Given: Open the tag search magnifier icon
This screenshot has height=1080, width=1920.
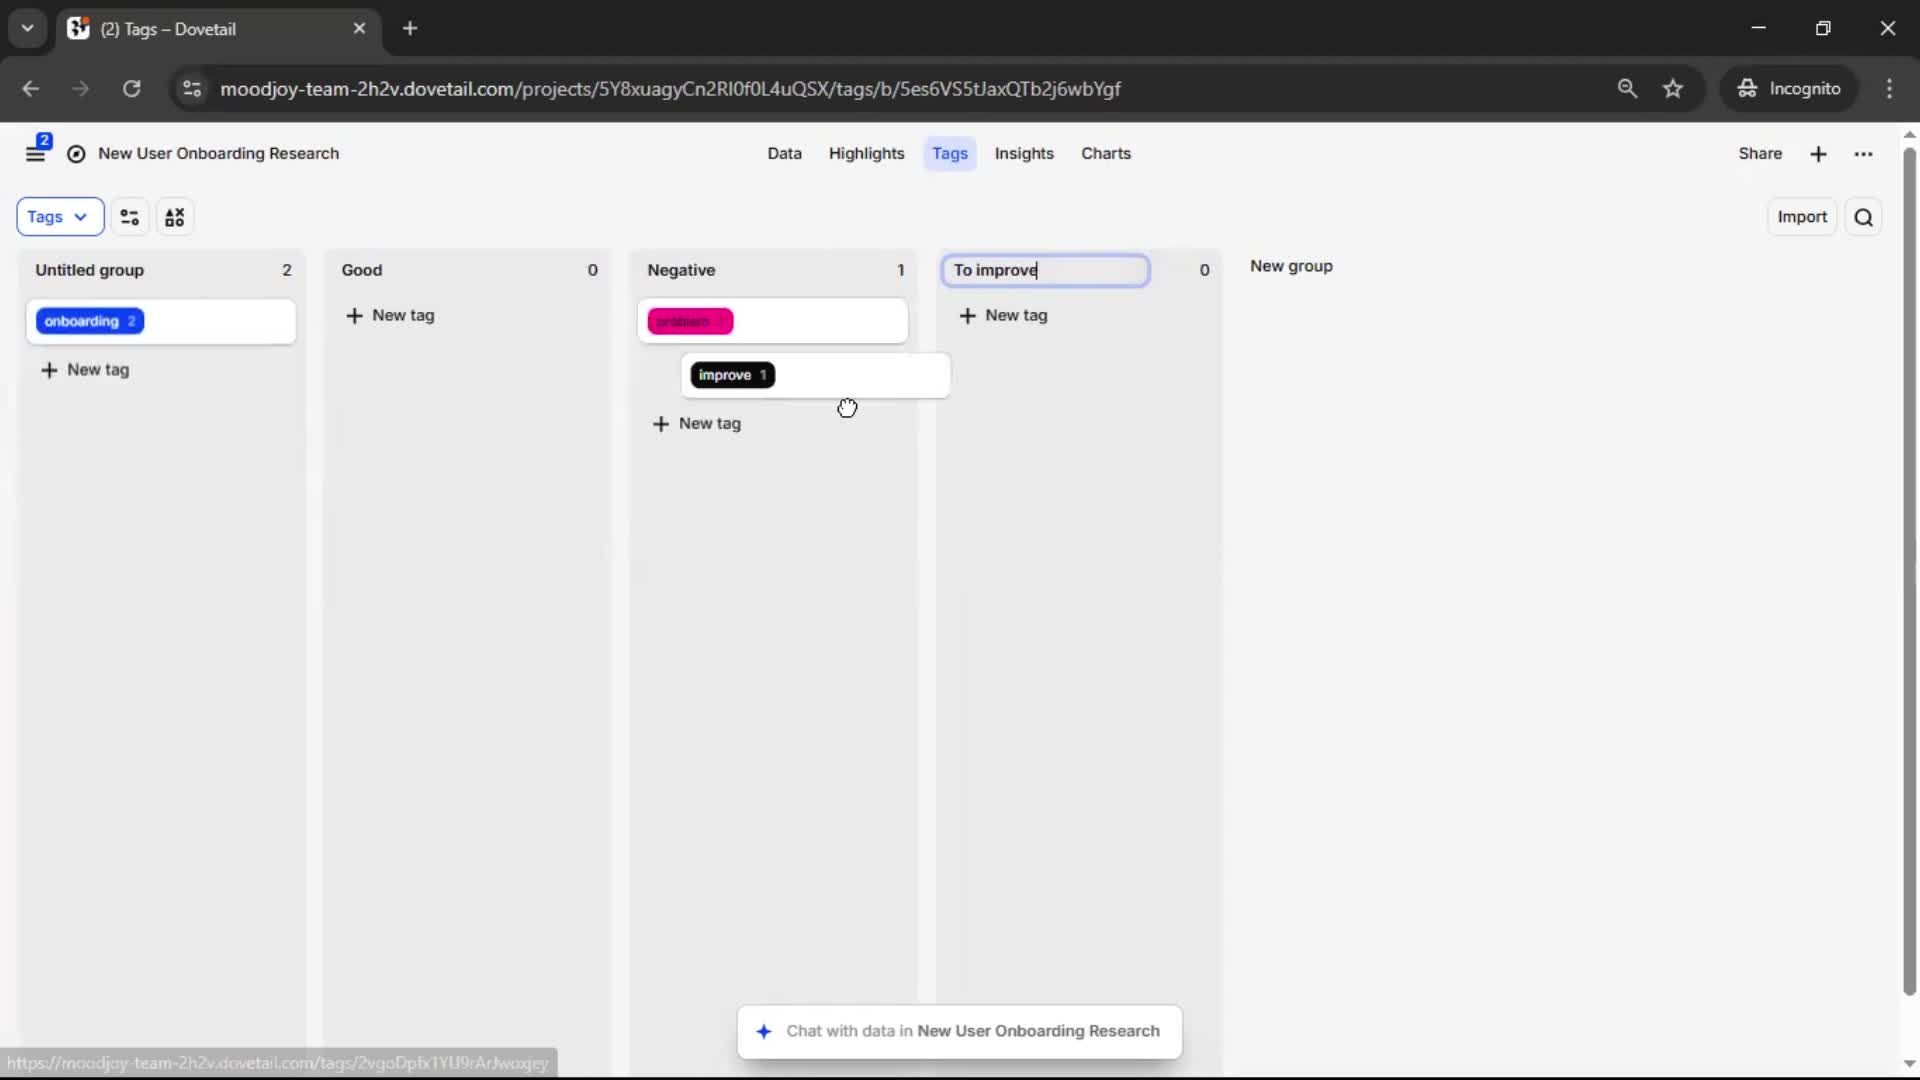Looking at the screenshot, I should (1863, 217).
